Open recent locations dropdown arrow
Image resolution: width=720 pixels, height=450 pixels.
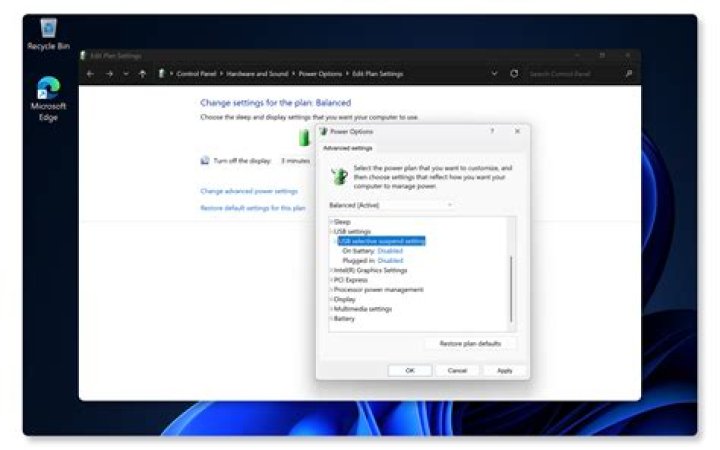pos(126,74)
